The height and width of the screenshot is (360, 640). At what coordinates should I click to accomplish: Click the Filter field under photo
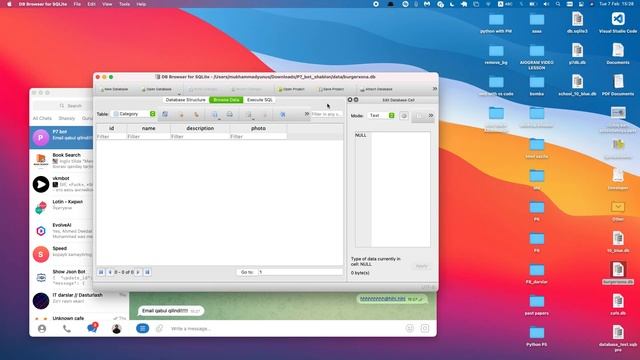coord(258,136)
